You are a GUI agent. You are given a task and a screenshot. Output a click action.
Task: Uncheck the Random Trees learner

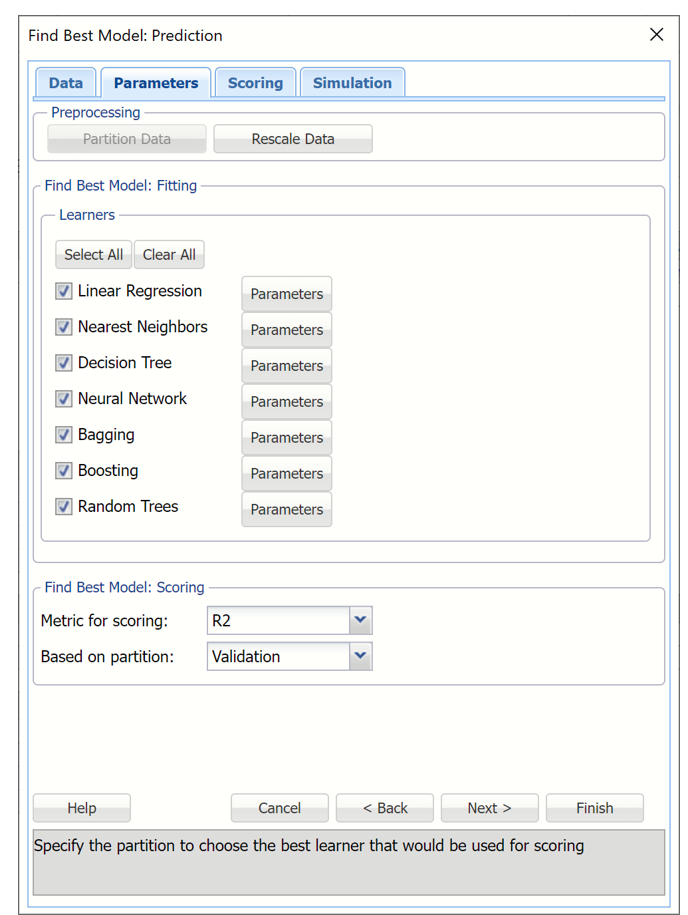(x=63, y=507)
